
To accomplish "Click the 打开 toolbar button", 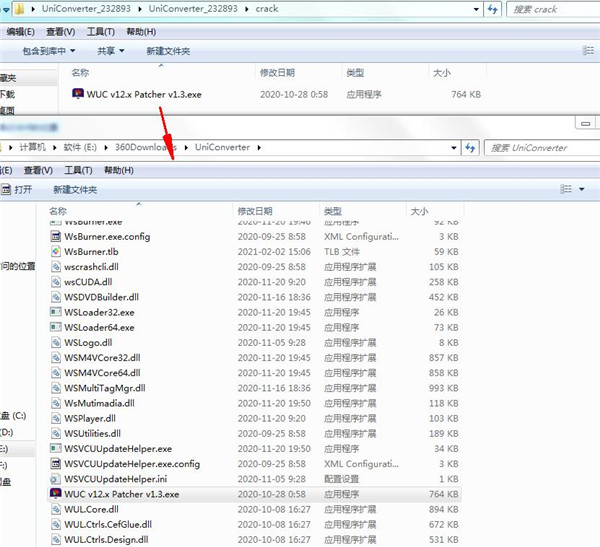I will tap(17, 189).
